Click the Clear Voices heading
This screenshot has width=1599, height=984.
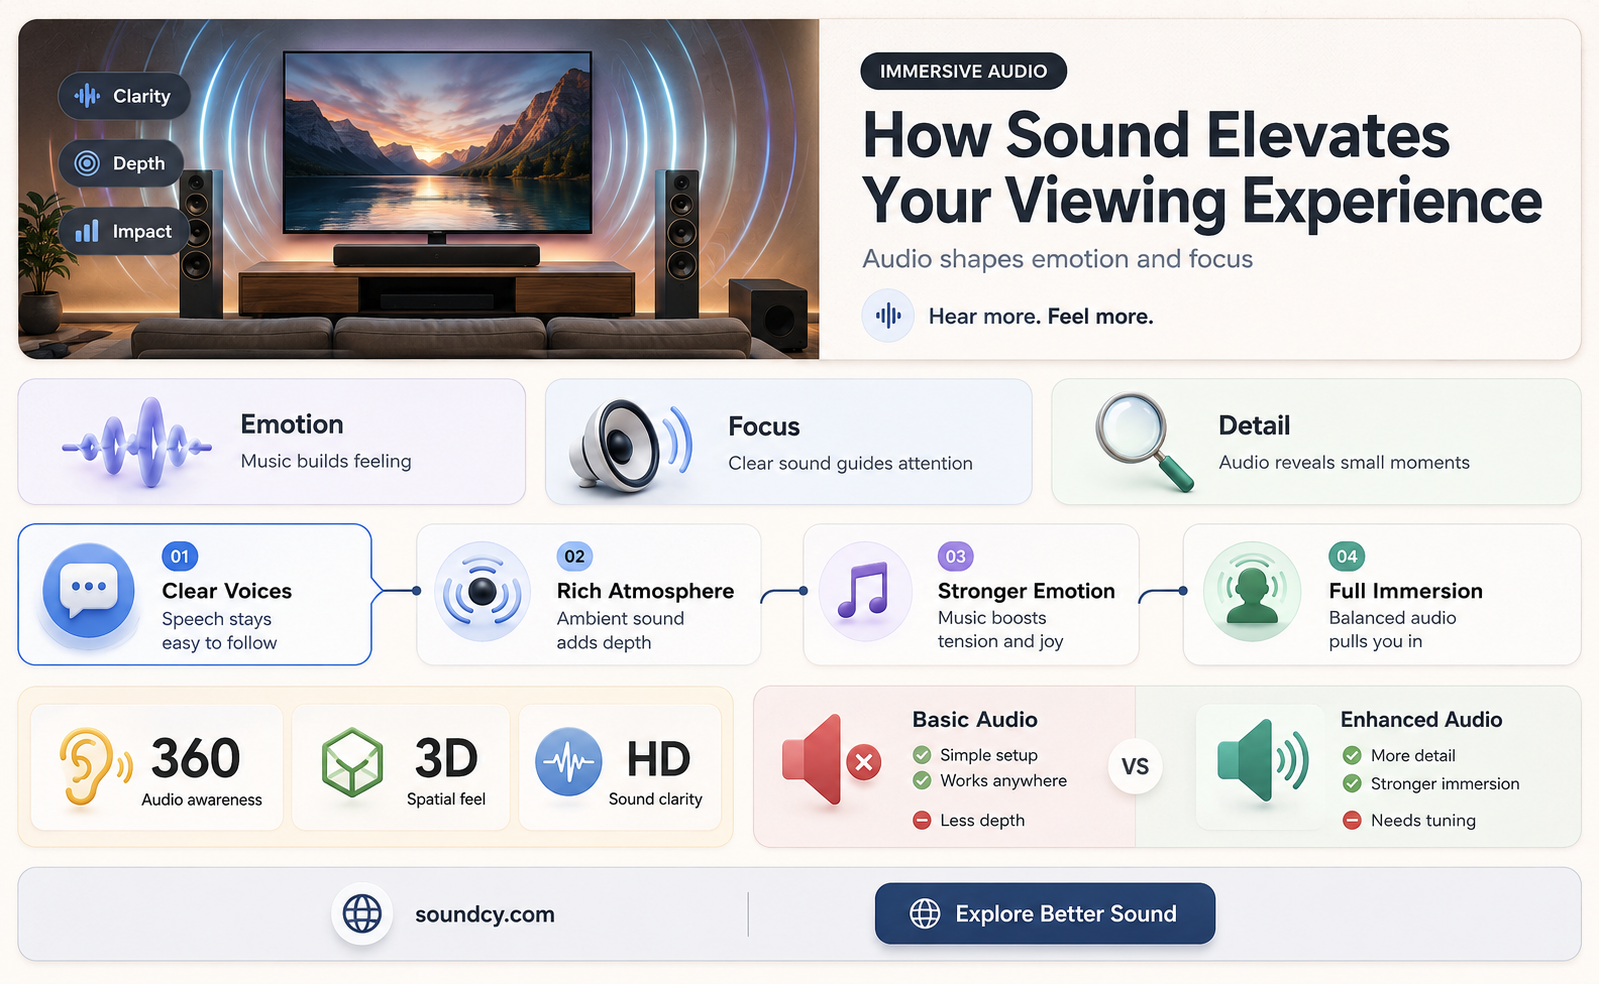click(x=227, y=591)
